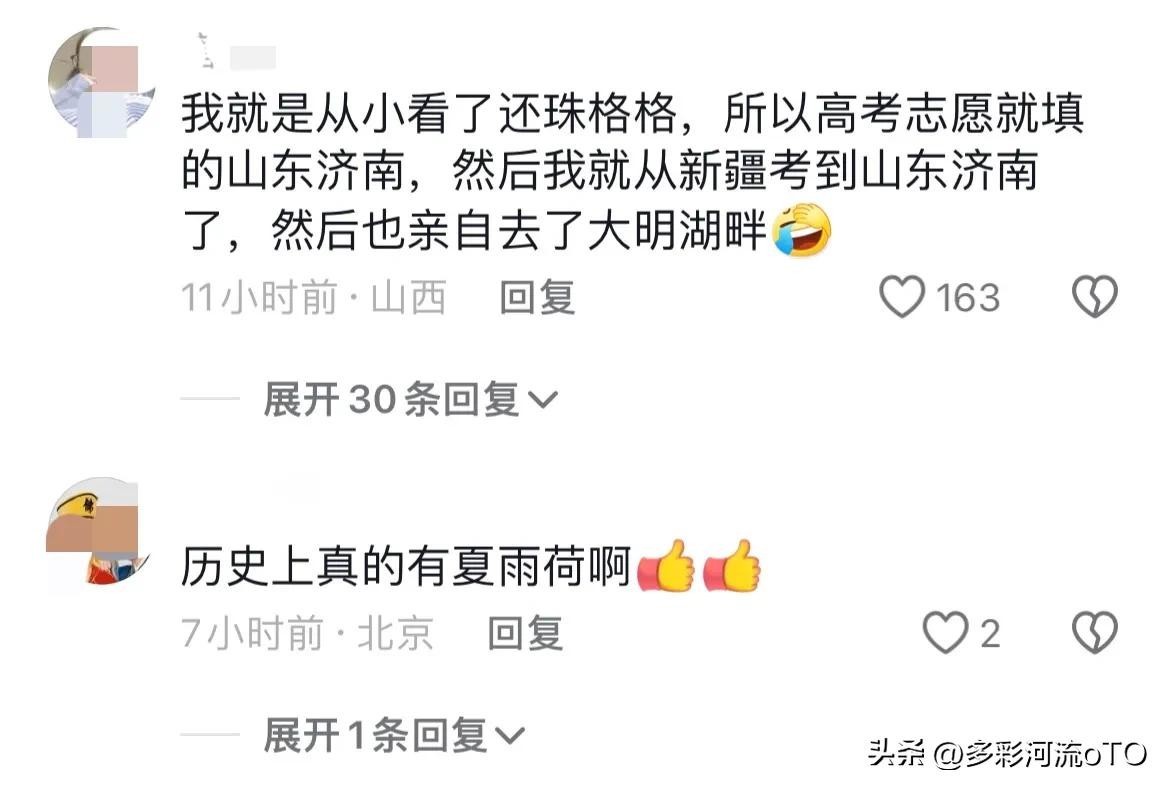Image resolution: width=1170 pixels, height=790 pixels.
Task: Open avatar of the first commenter
Action: (x=102, y=83)
